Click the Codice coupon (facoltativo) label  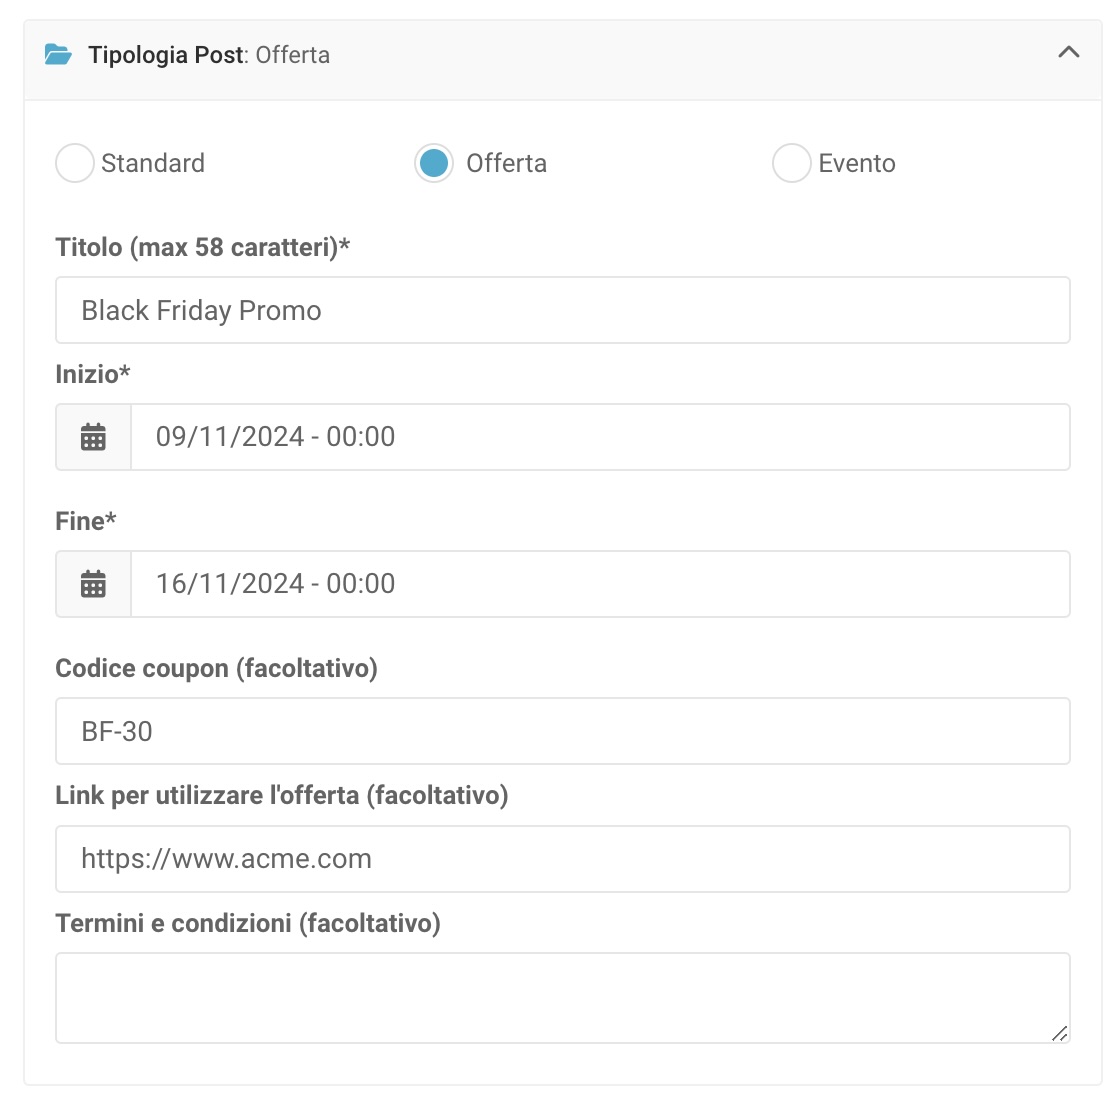pyautogui.click(x=216, y=668)
